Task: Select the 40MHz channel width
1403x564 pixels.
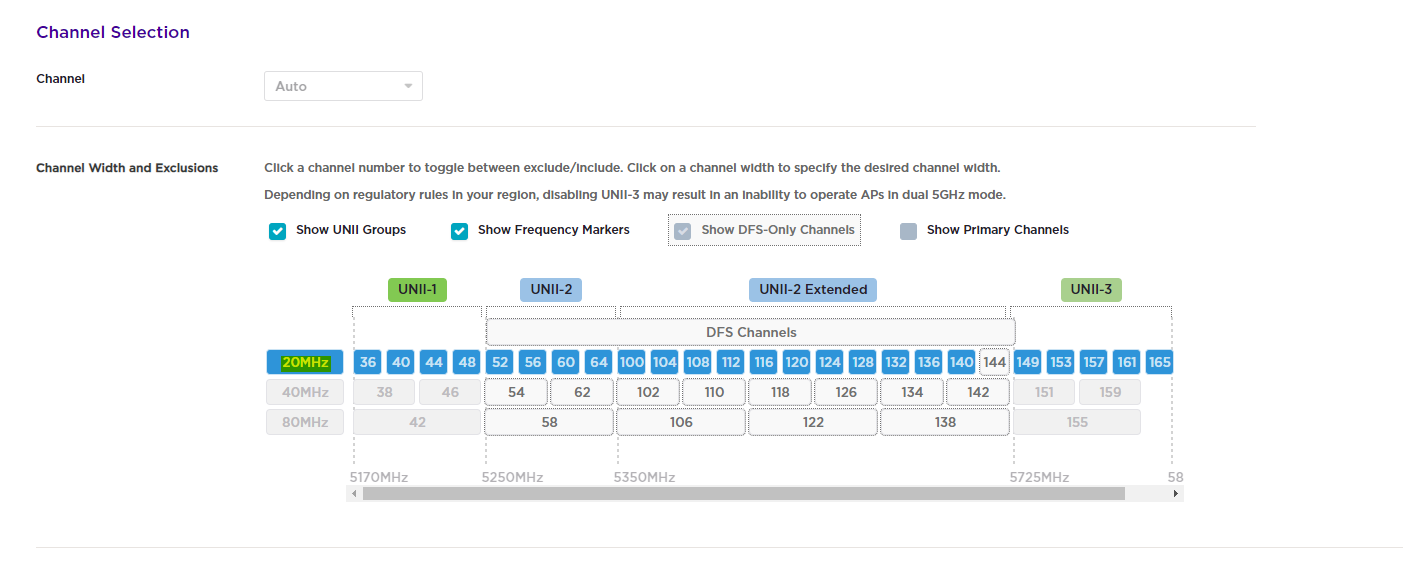Action: (x=305, y=392)
